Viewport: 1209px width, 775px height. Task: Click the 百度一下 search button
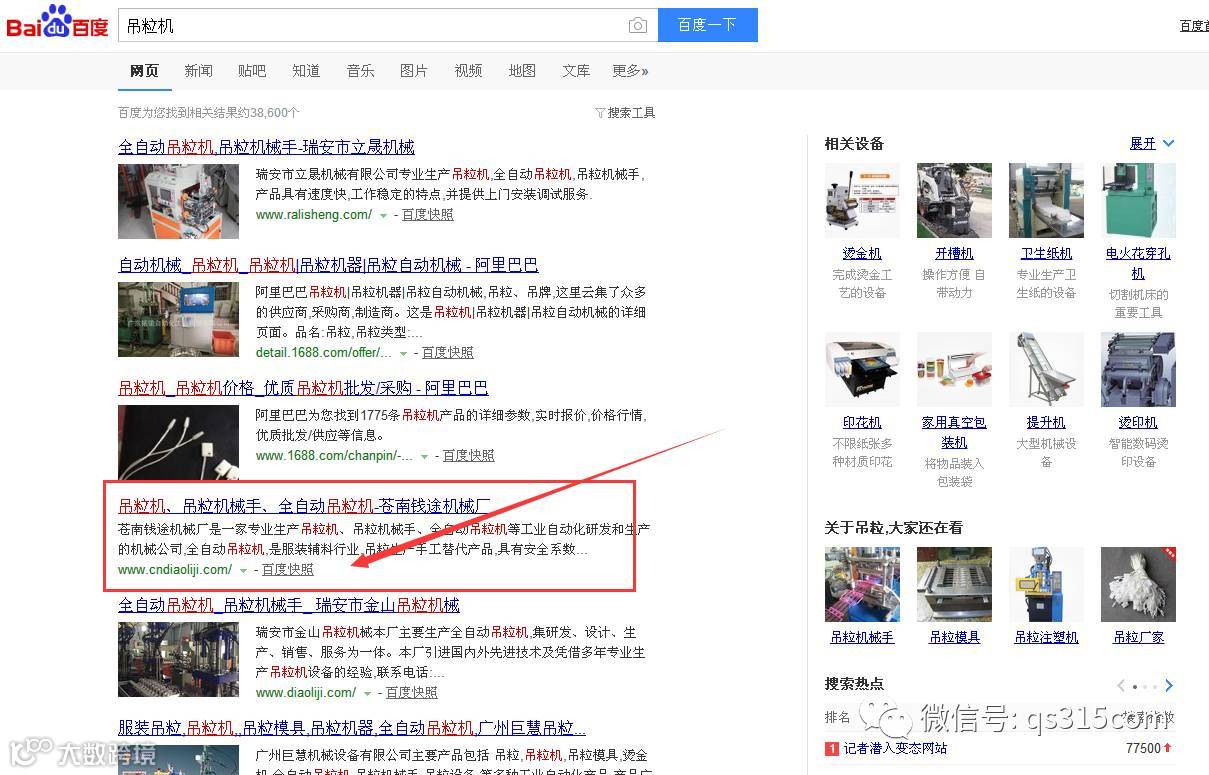[707, 25]
